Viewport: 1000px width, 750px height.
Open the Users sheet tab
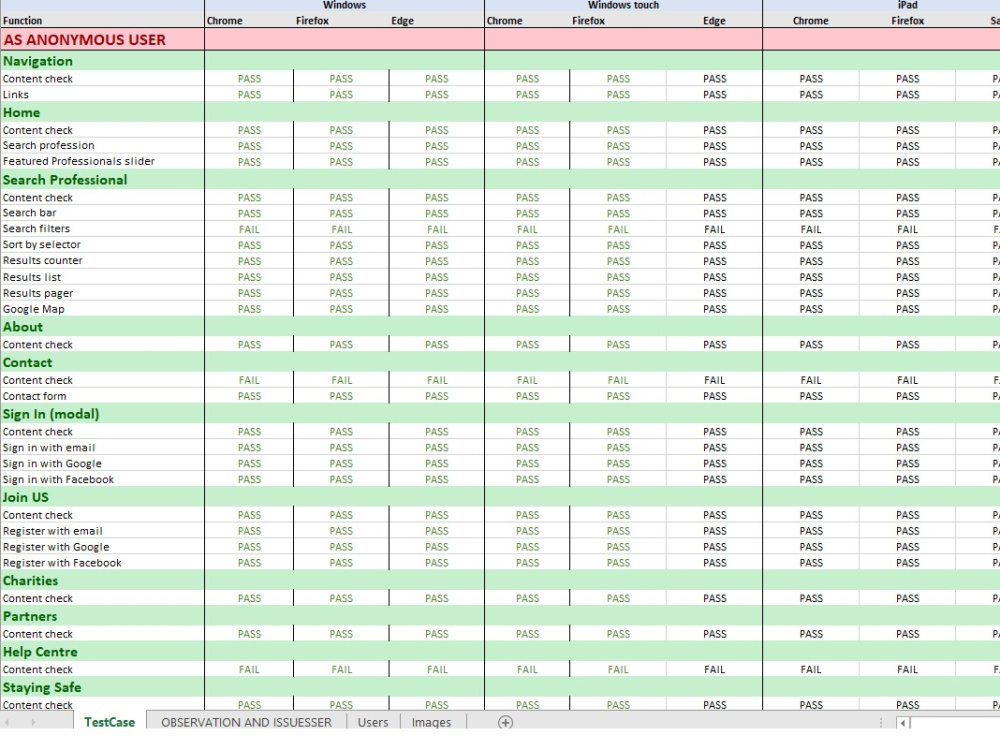373,722
